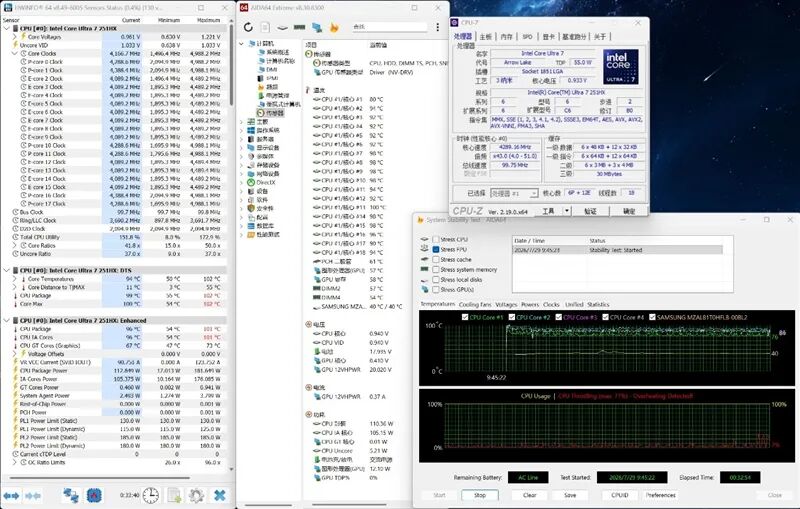Click the blue monitors icon in AIDA64 toolbar
This screenshot has width=800, height=509.
[317, 27]
